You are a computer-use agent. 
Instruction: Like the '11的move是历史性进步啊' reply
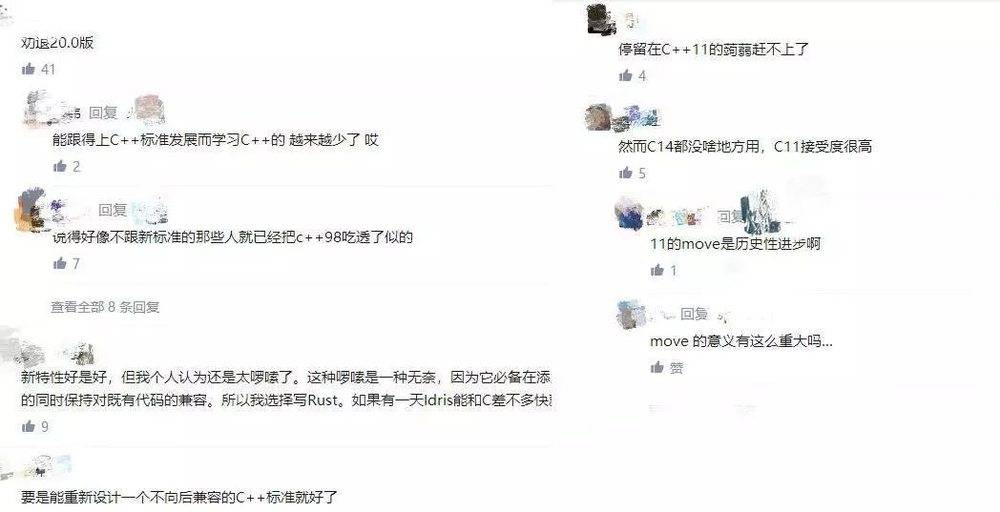657,270
